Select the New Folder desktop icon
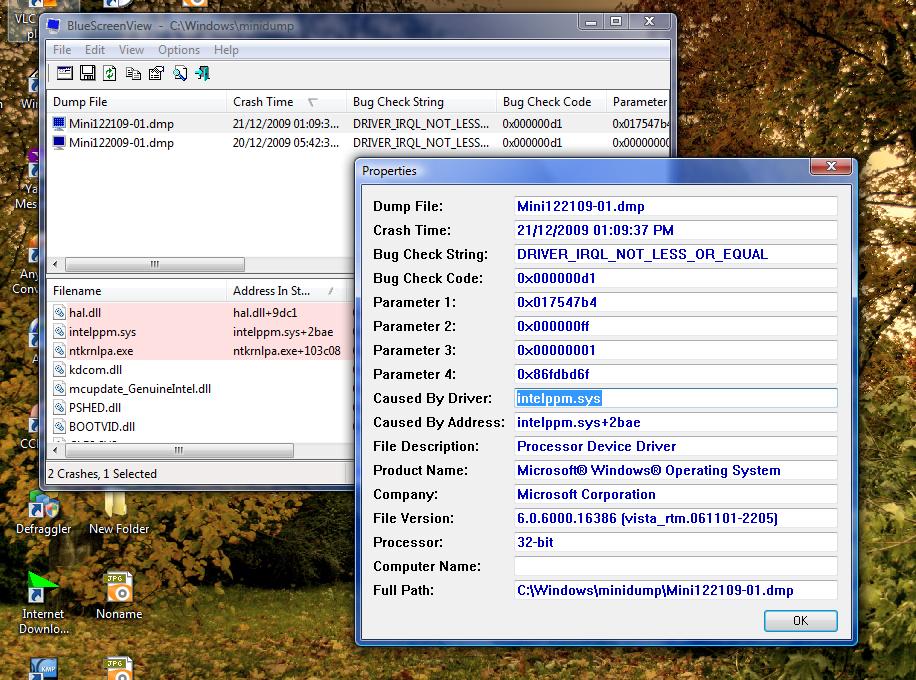The width and height of the screenshot is (916, 680). click(119, 512)
